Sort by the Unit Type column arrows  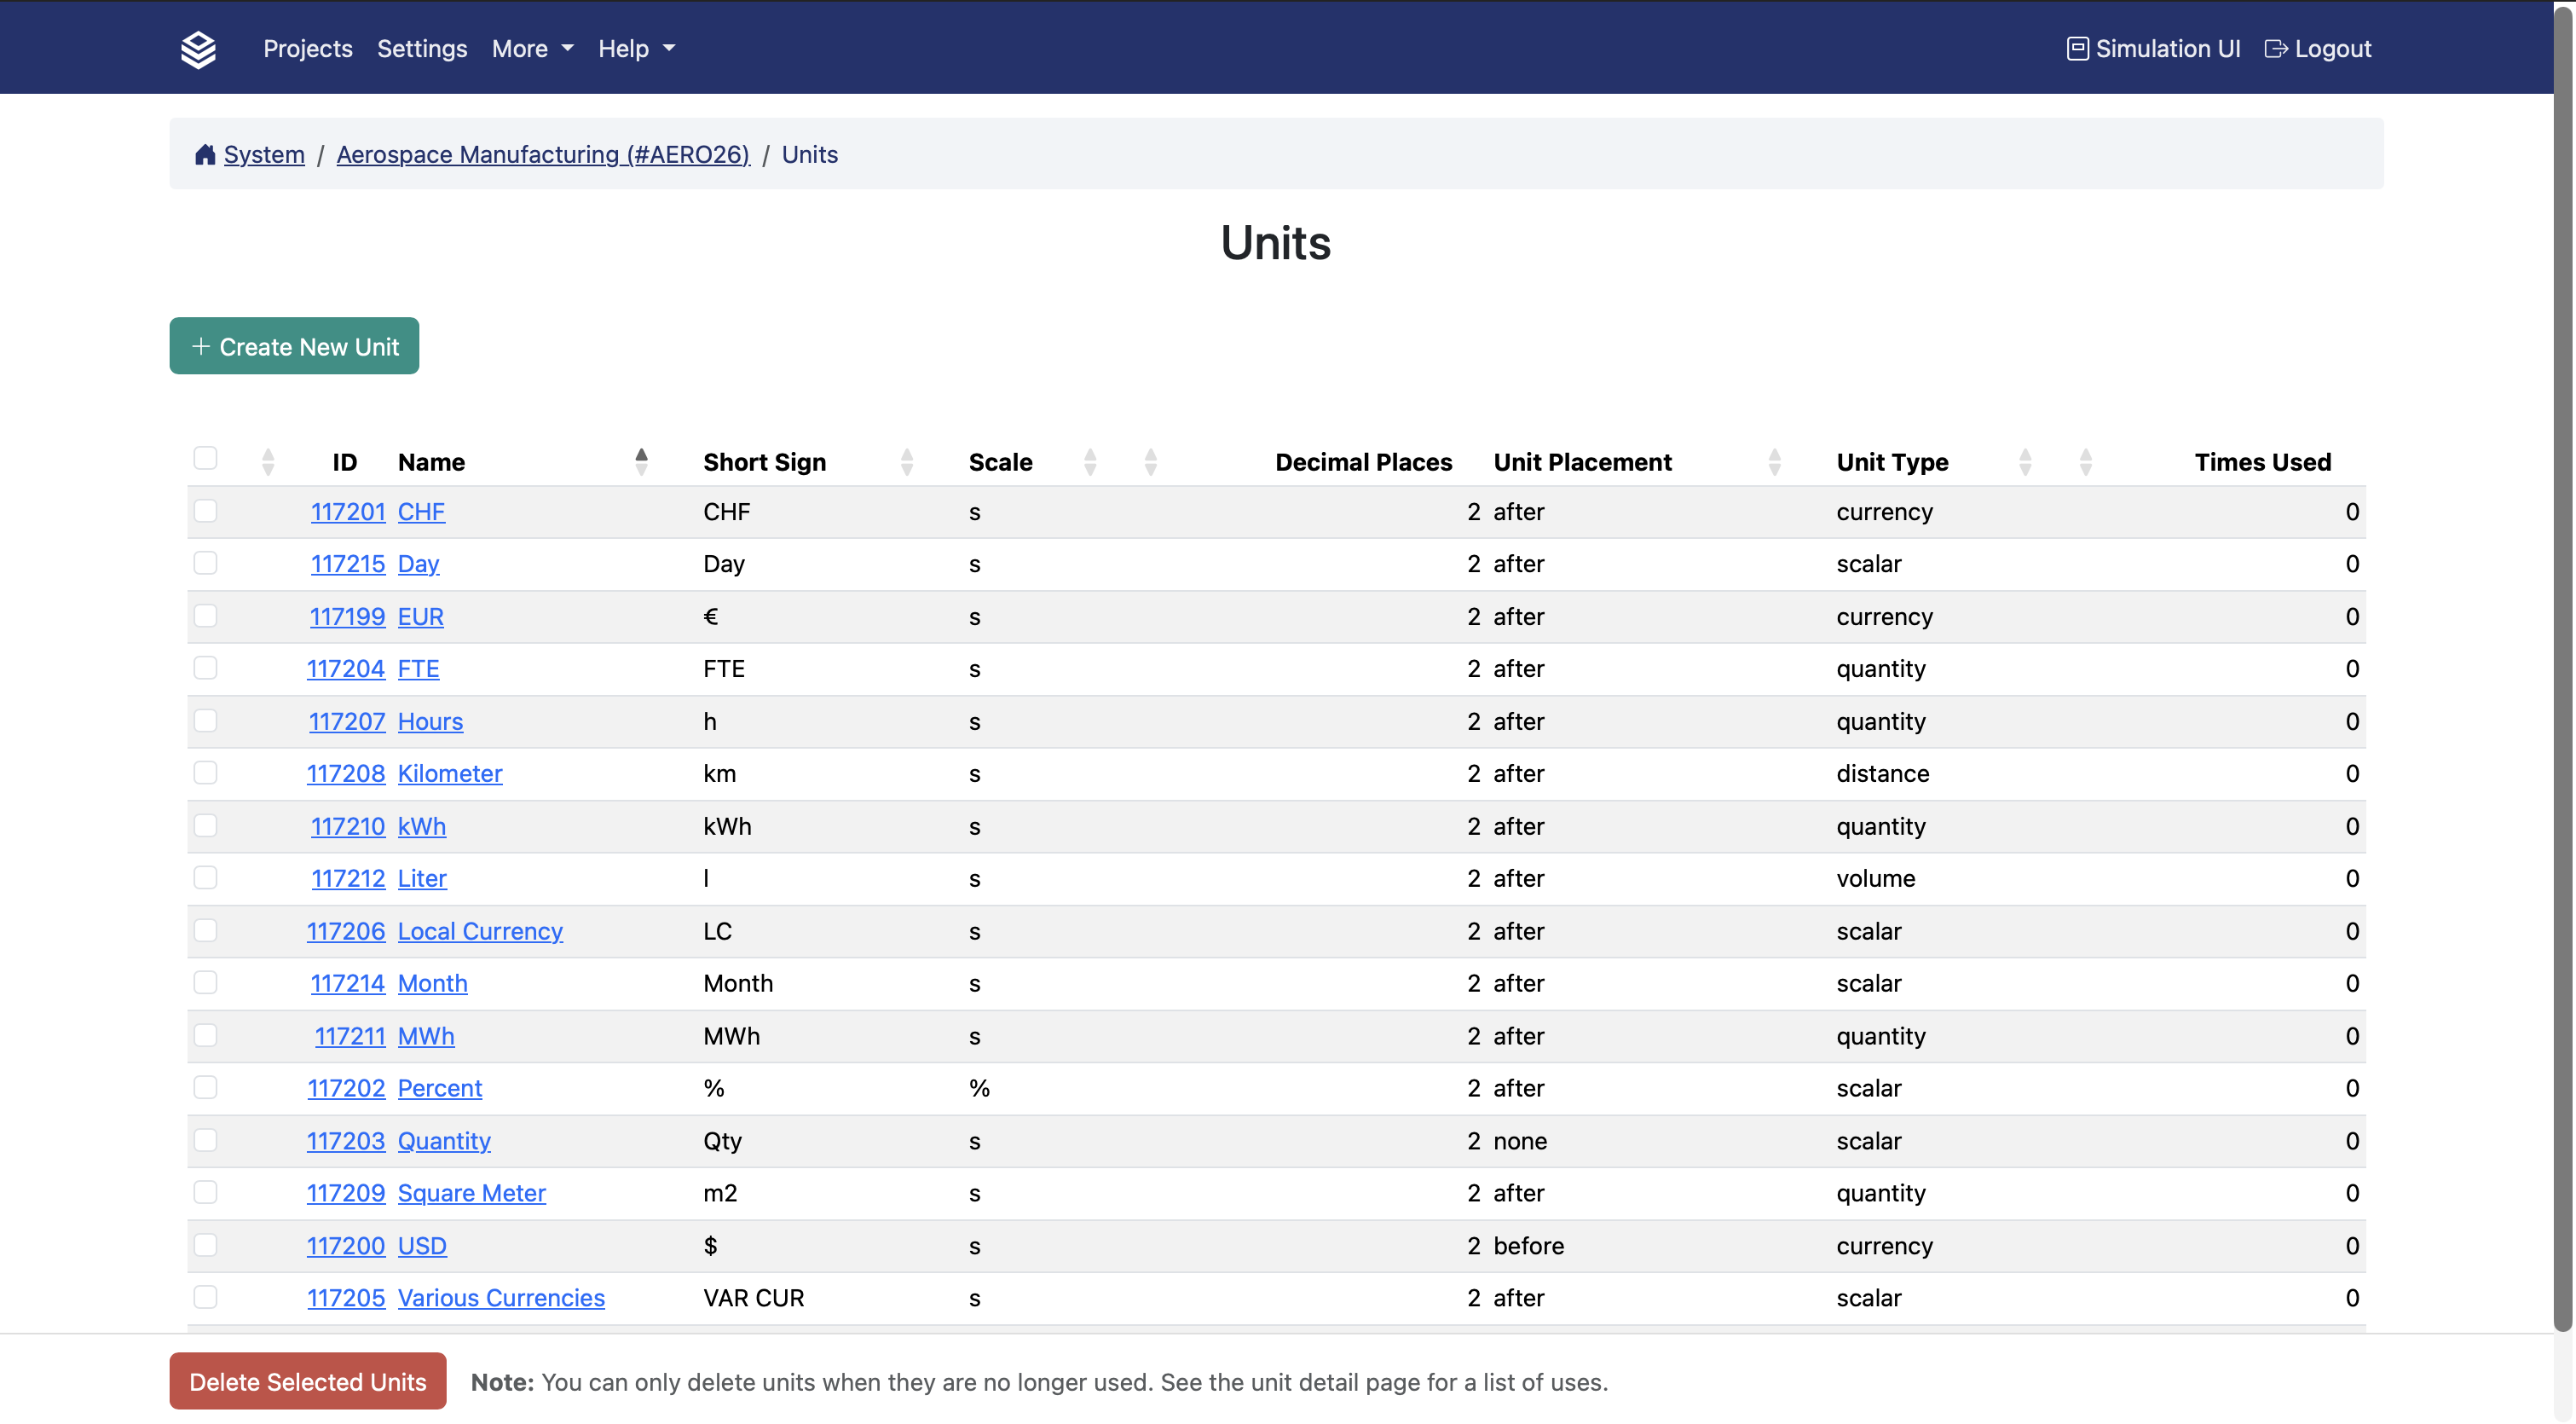[2025, 461]
